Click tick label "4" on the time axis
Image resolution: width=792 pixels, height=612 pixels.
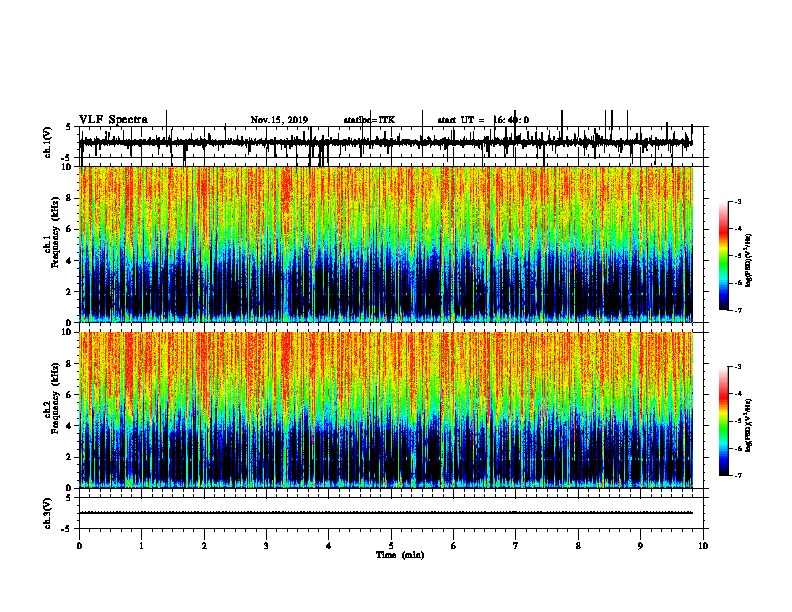[x=329, y=546]
